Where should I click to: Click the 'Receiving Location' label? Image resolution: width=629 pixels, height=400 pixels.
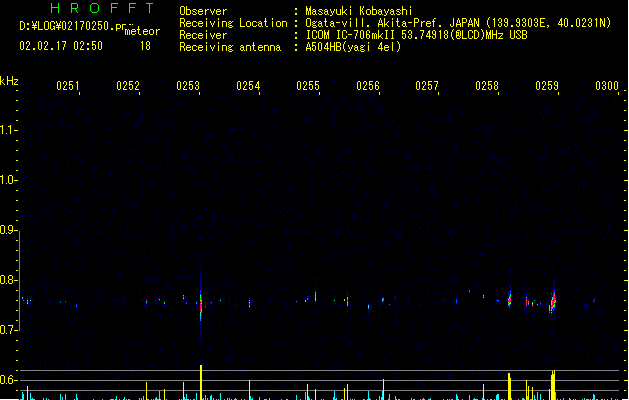[x=233, y=23]
